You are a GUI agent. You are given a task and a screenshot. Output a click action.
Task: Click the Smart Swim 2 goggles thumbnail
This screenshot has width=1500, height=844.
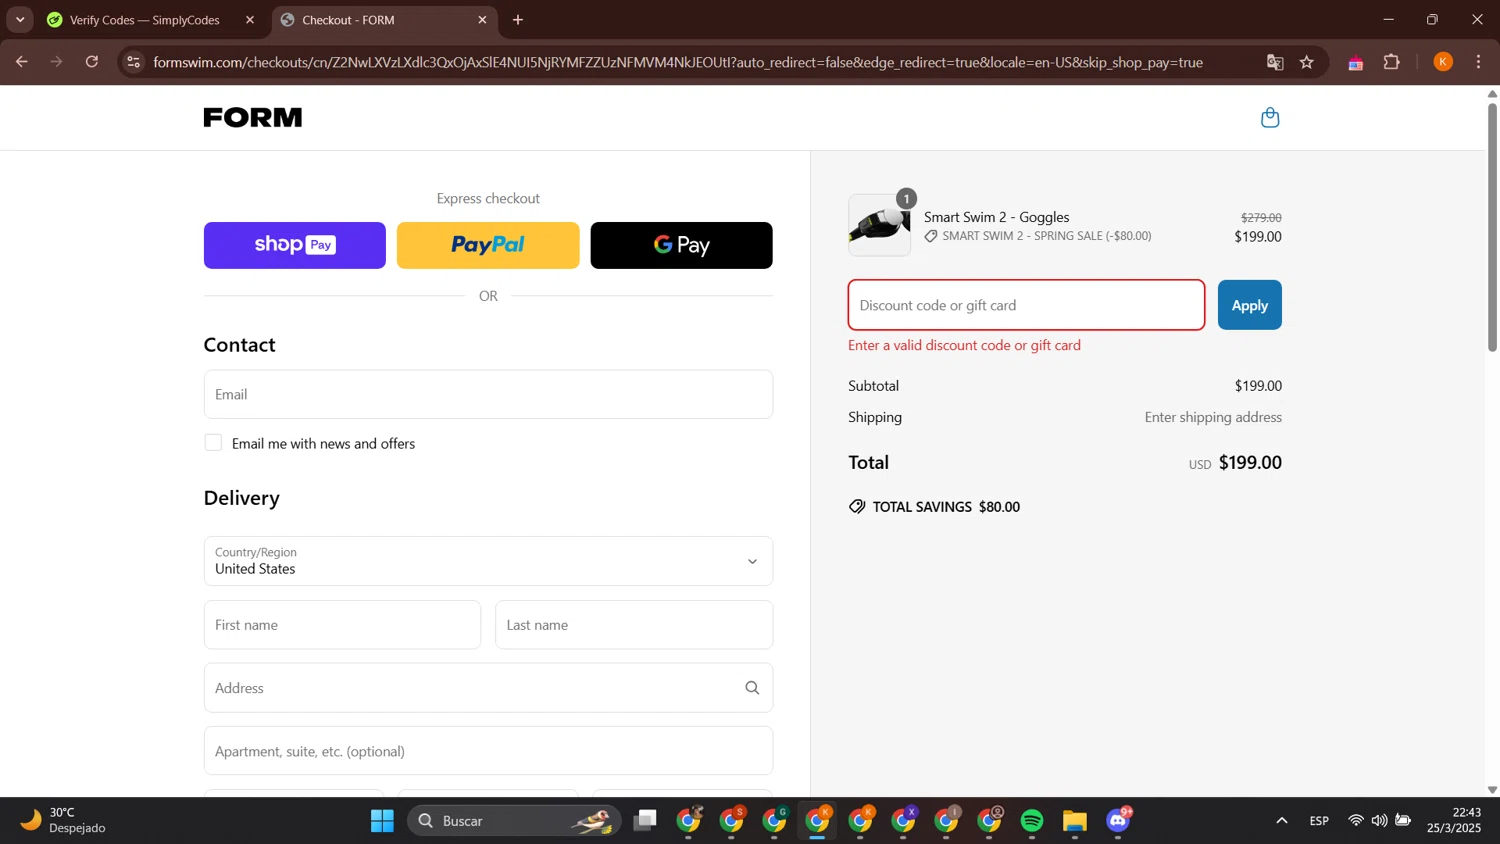tap(880, 226)
